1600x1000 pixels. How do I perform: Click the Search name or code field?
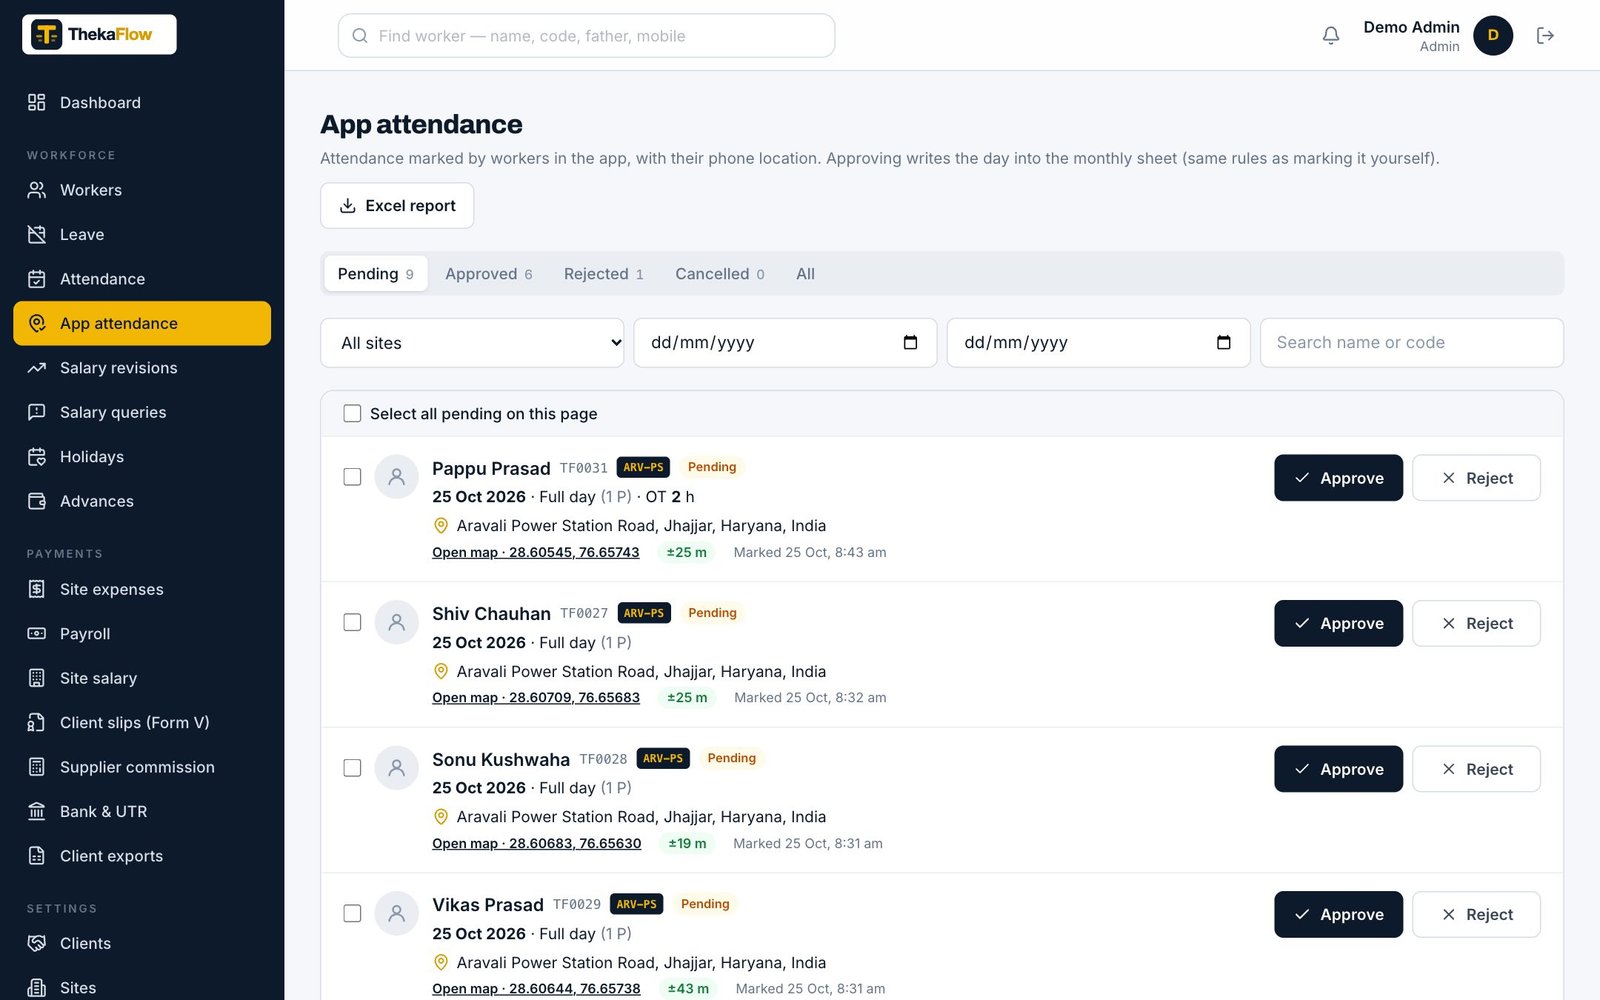[1411, 343]
